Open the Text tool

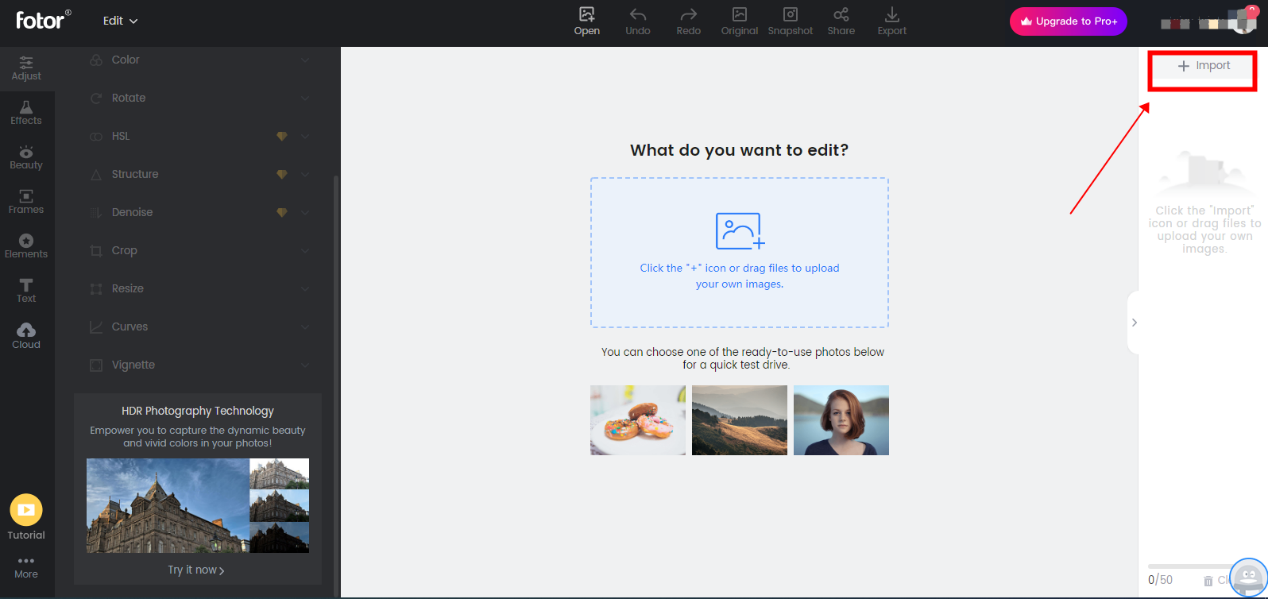tap(26, 290)
